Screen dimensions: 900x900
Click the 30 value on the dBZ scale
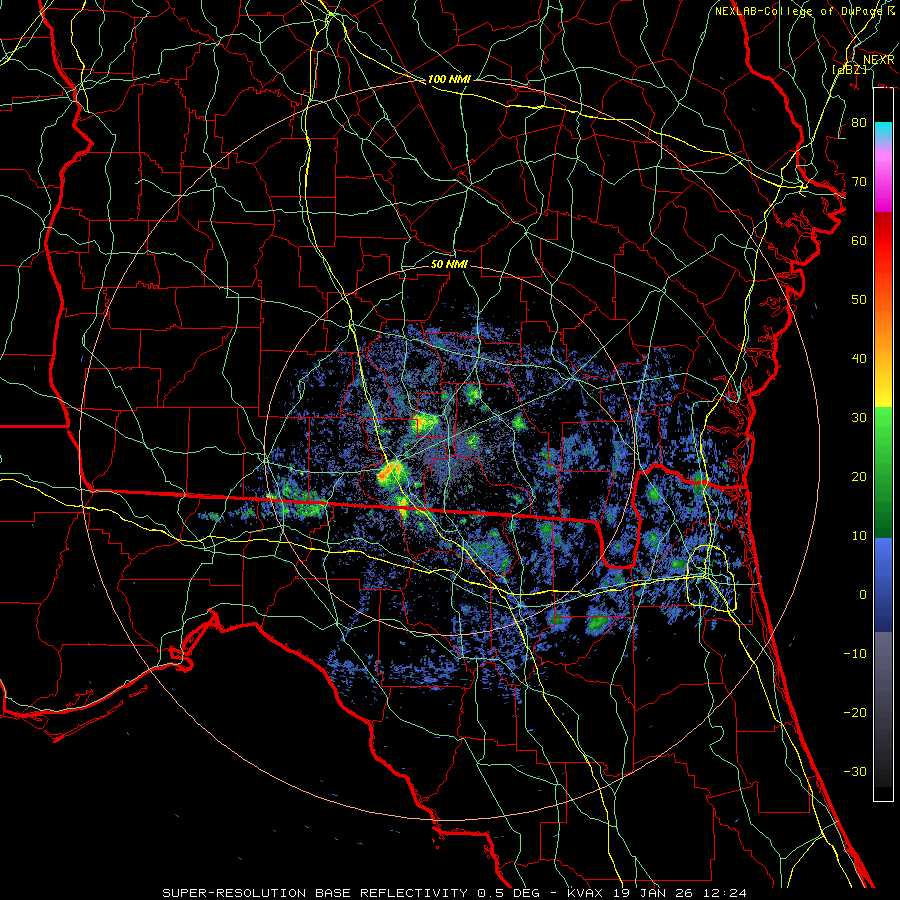pos(859,417)
